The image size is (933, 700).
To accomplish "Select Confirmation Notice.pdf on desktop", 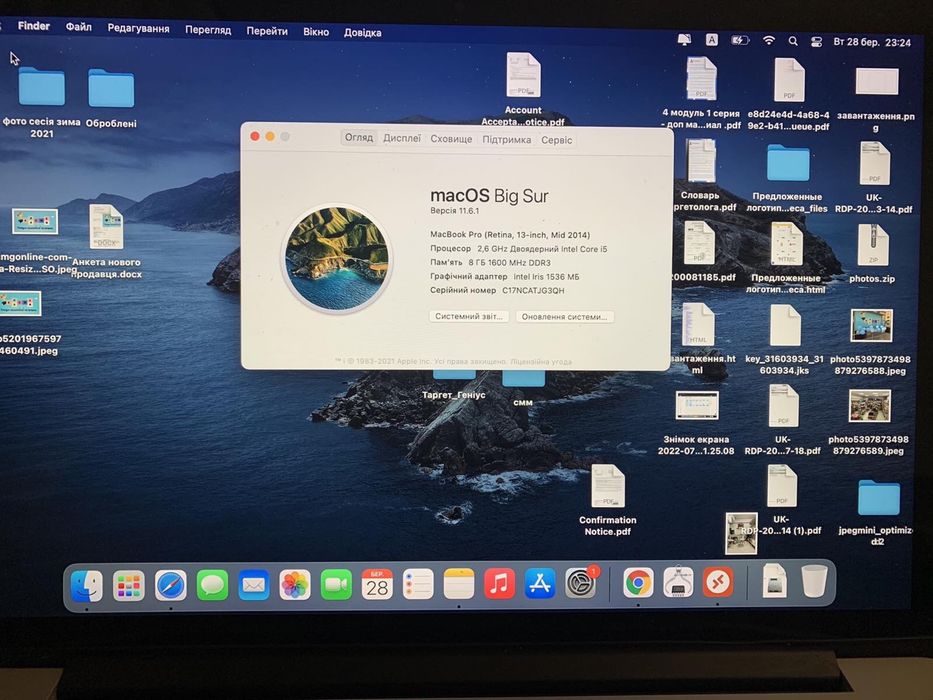I will pyautogui.click(x=608, y=486).
